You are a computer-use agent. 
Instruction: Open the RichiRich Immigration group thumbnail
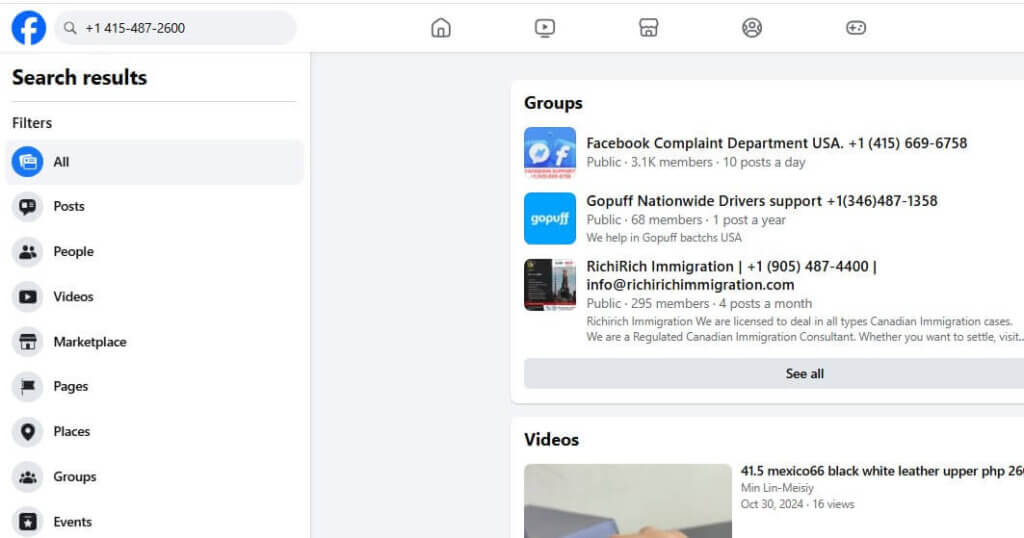click(x=550, y=285)
